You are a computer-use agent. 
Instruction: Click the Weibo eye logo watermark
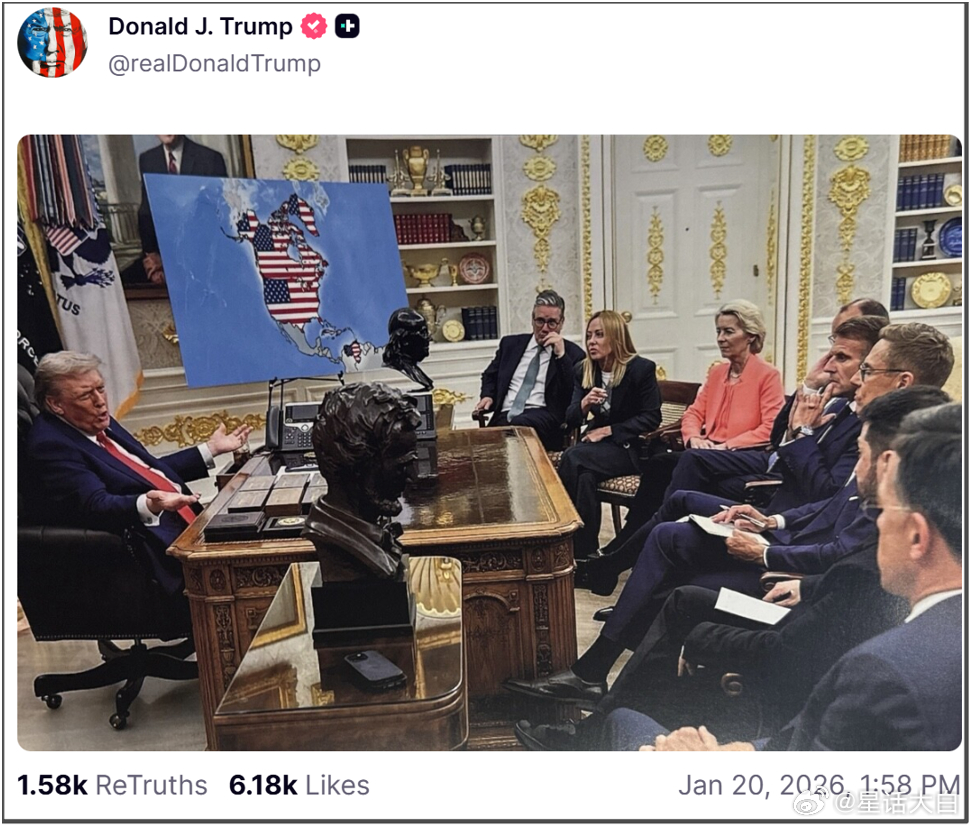pos(810,803)
